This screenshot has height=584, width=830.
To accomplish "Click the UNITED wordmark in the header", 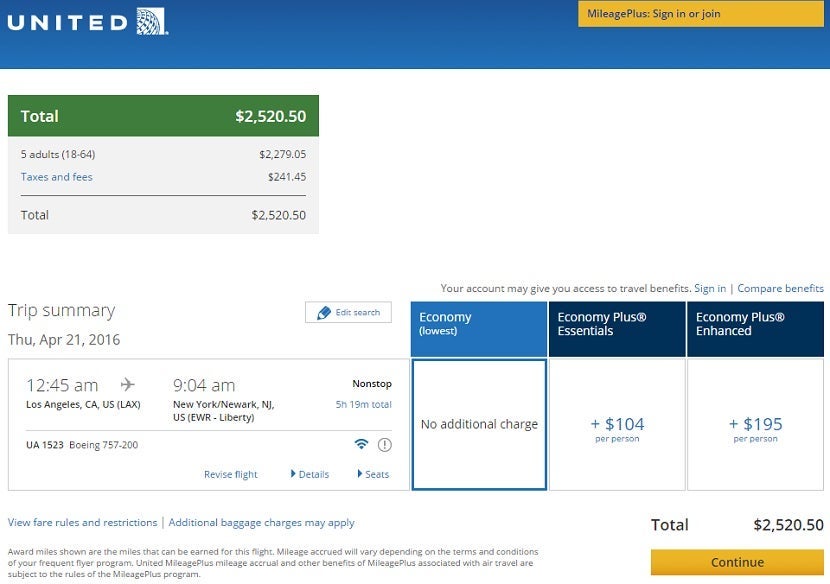I will [x=68, y=22].
